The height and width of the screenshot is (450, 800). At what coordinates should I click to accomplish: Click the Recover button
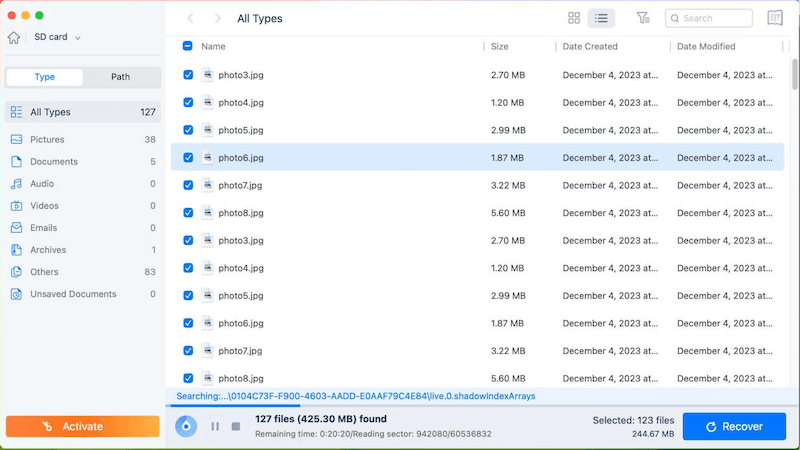coord(734,427)
